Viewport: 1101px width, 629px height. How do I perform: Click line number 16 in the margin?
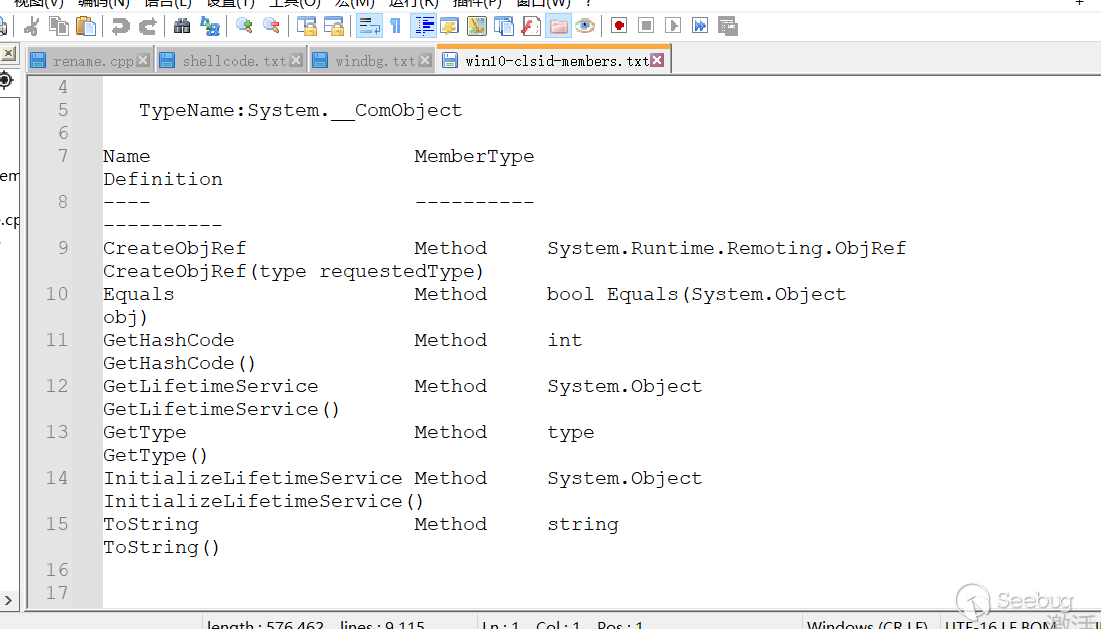[57, 570]
